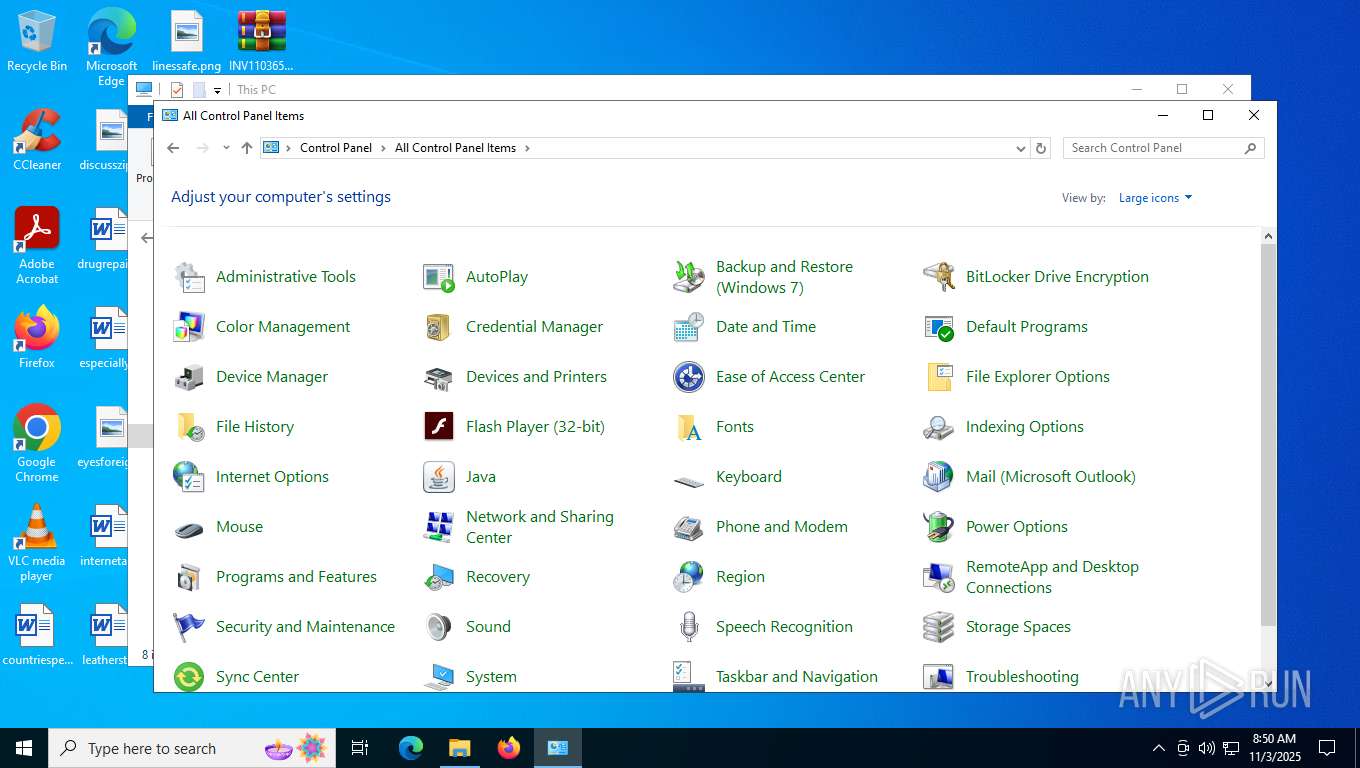Open the Ease of Access Center icon
The width and height of the screenshot is (1360, 768).
tap(689, 377)
